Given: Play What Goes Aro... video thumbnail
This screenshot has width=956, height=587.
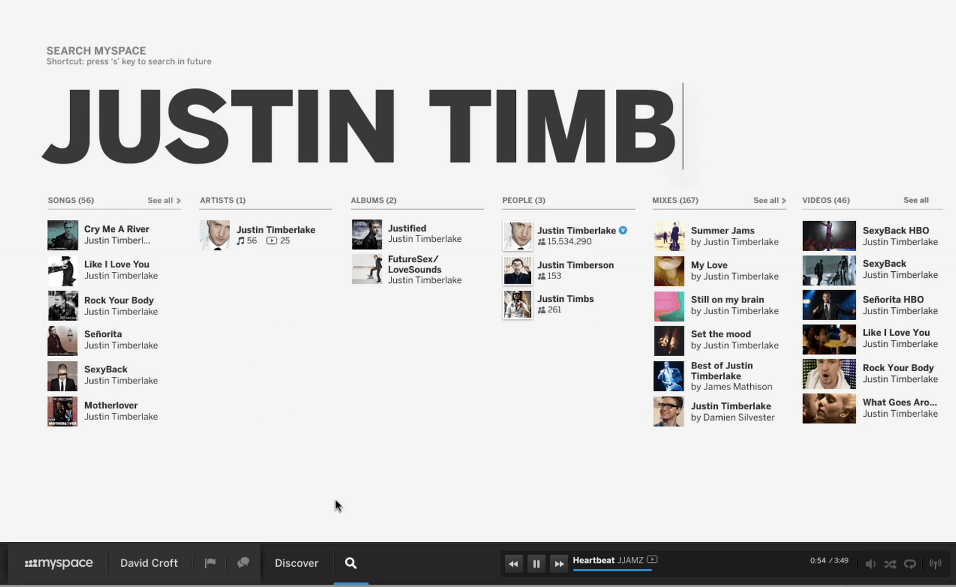Looking at the screenshot, I should [829, 408].
